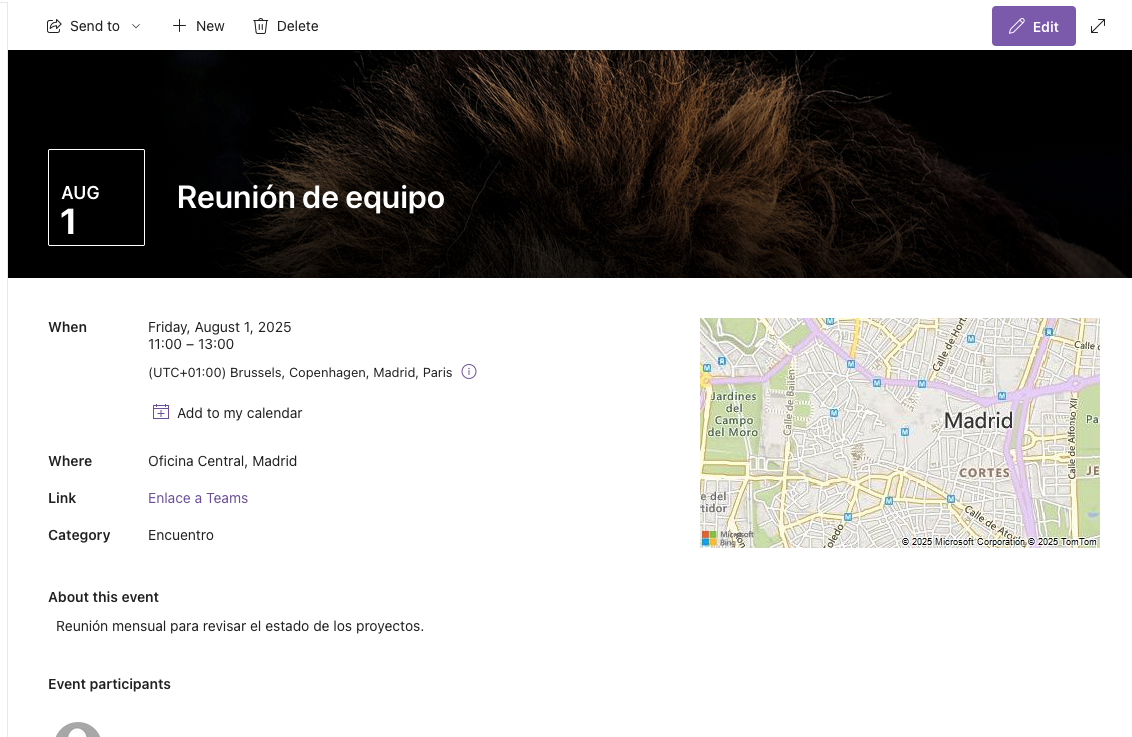Open Enlace a Teams link
1132x737 pixels.
(198, 498)
